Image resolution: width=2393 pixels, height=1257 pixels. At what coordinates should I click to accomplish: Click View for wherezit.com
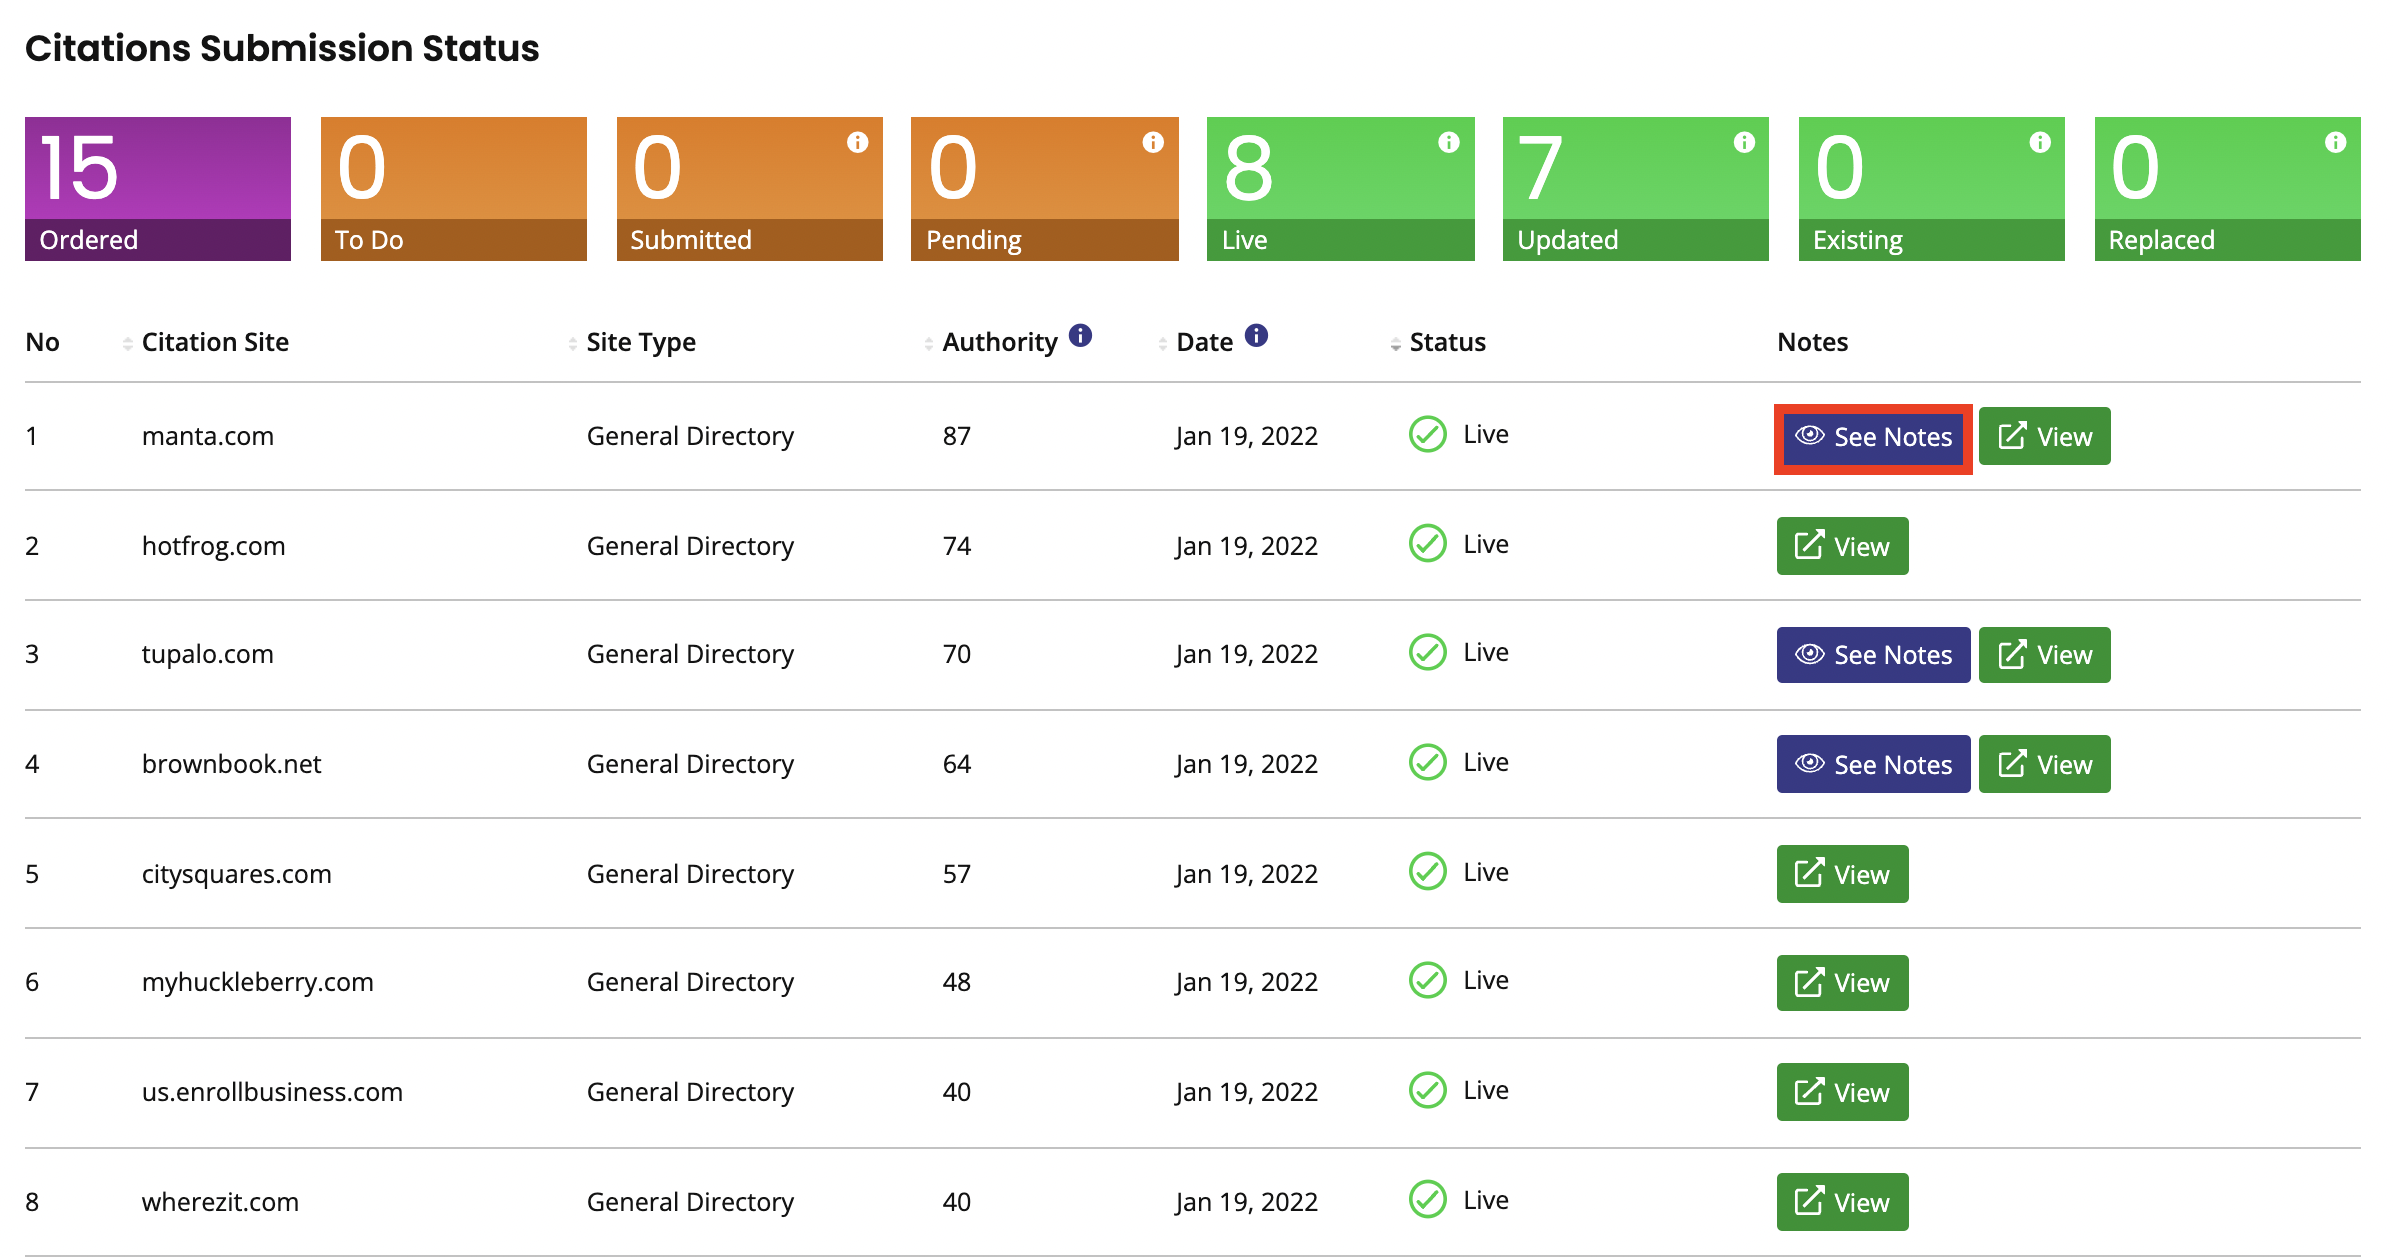coord(1842,1201)
